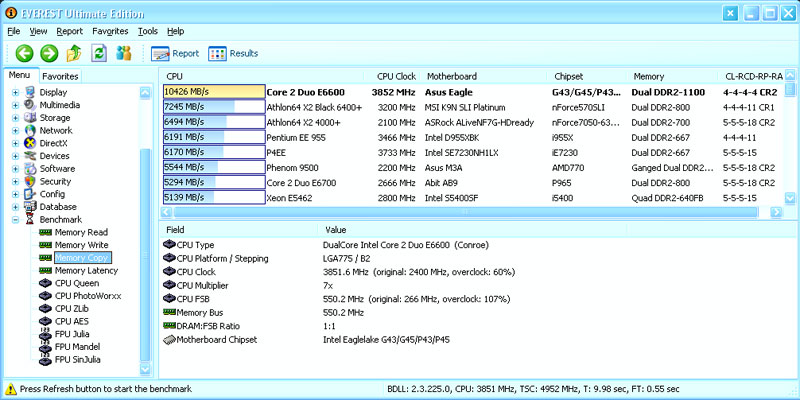Screen dimensions: 800x400
Task: Click the DirectX icon in the tree
Action: click(31, 143)
